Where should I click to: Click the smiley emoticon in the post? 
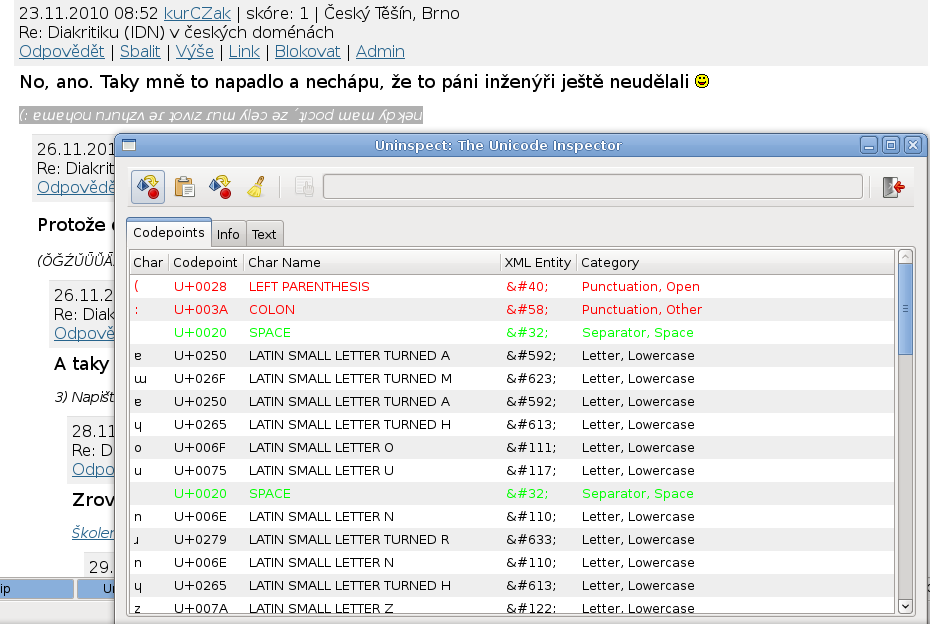(x=702, y=81)
